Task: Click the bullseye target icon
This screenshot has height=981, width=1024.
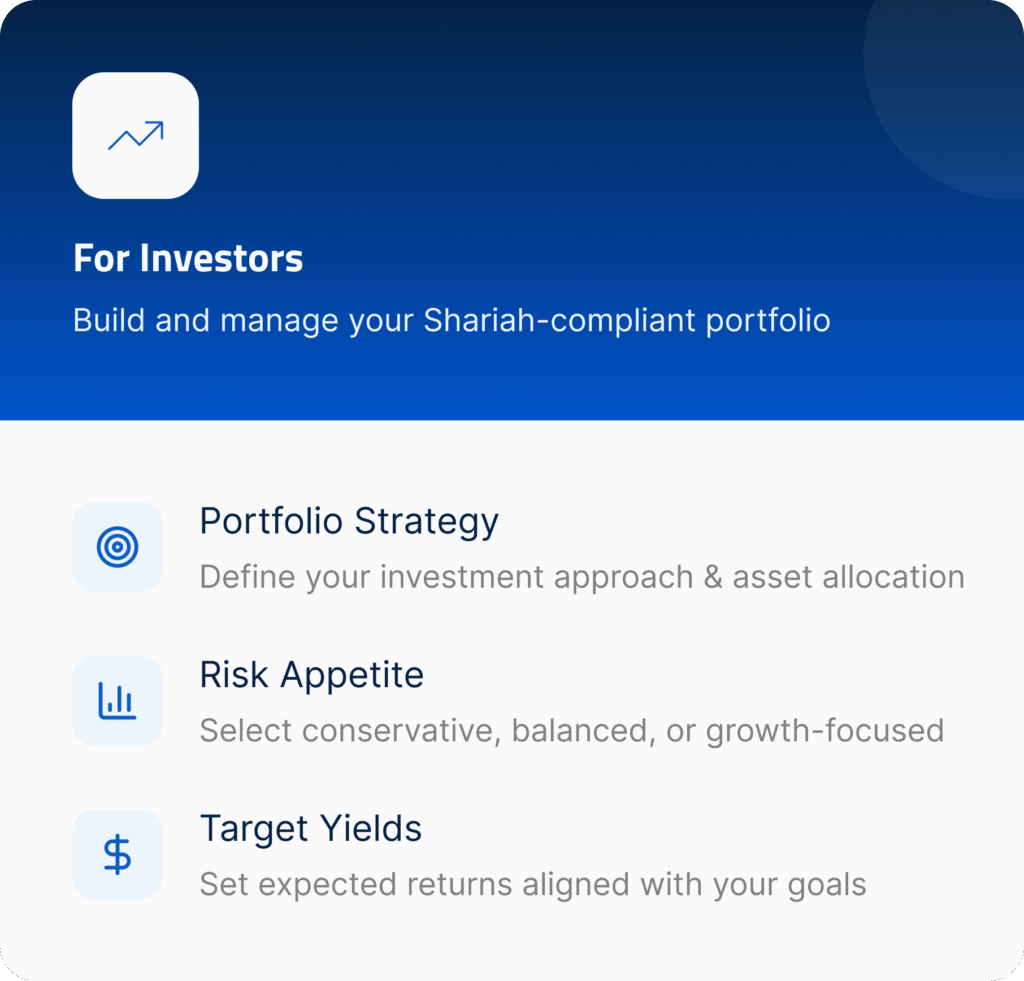Action: click(117, 547)
